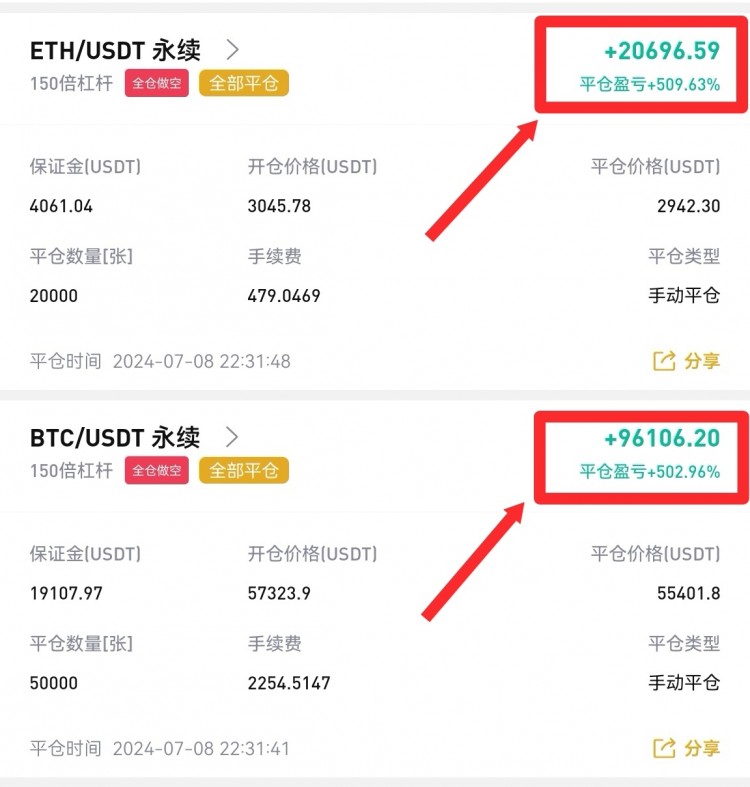This screenshot has width=750, height=787.
Task: Click the 分享 text on the ETH card
Action: coord(702,361)
